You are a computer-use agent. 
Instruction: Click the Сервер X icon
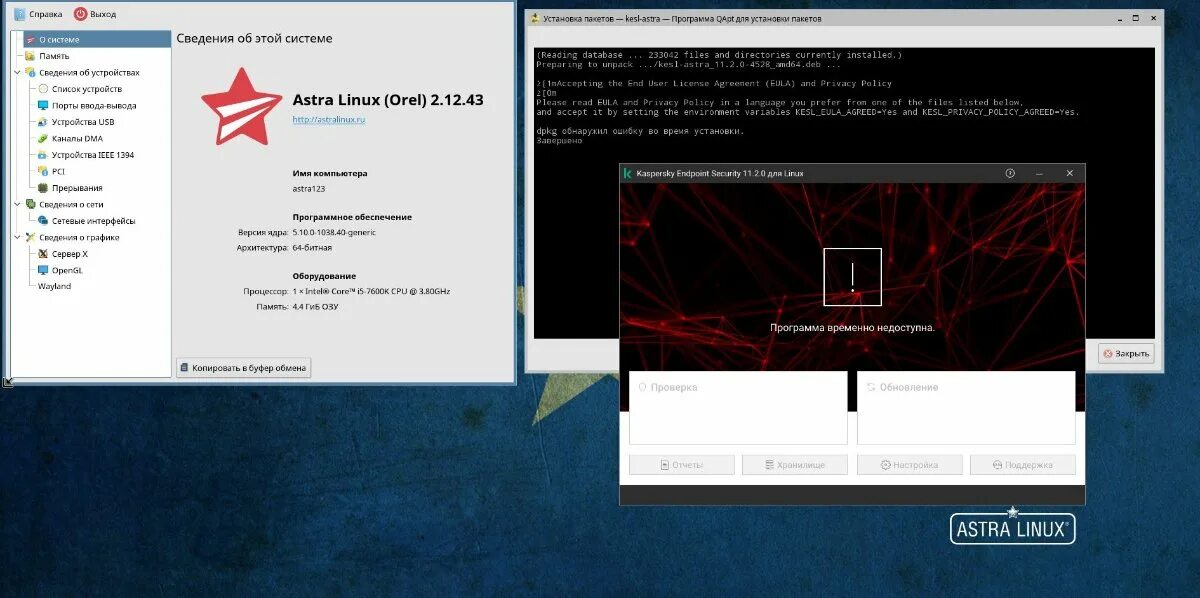[x=43, y=254]
